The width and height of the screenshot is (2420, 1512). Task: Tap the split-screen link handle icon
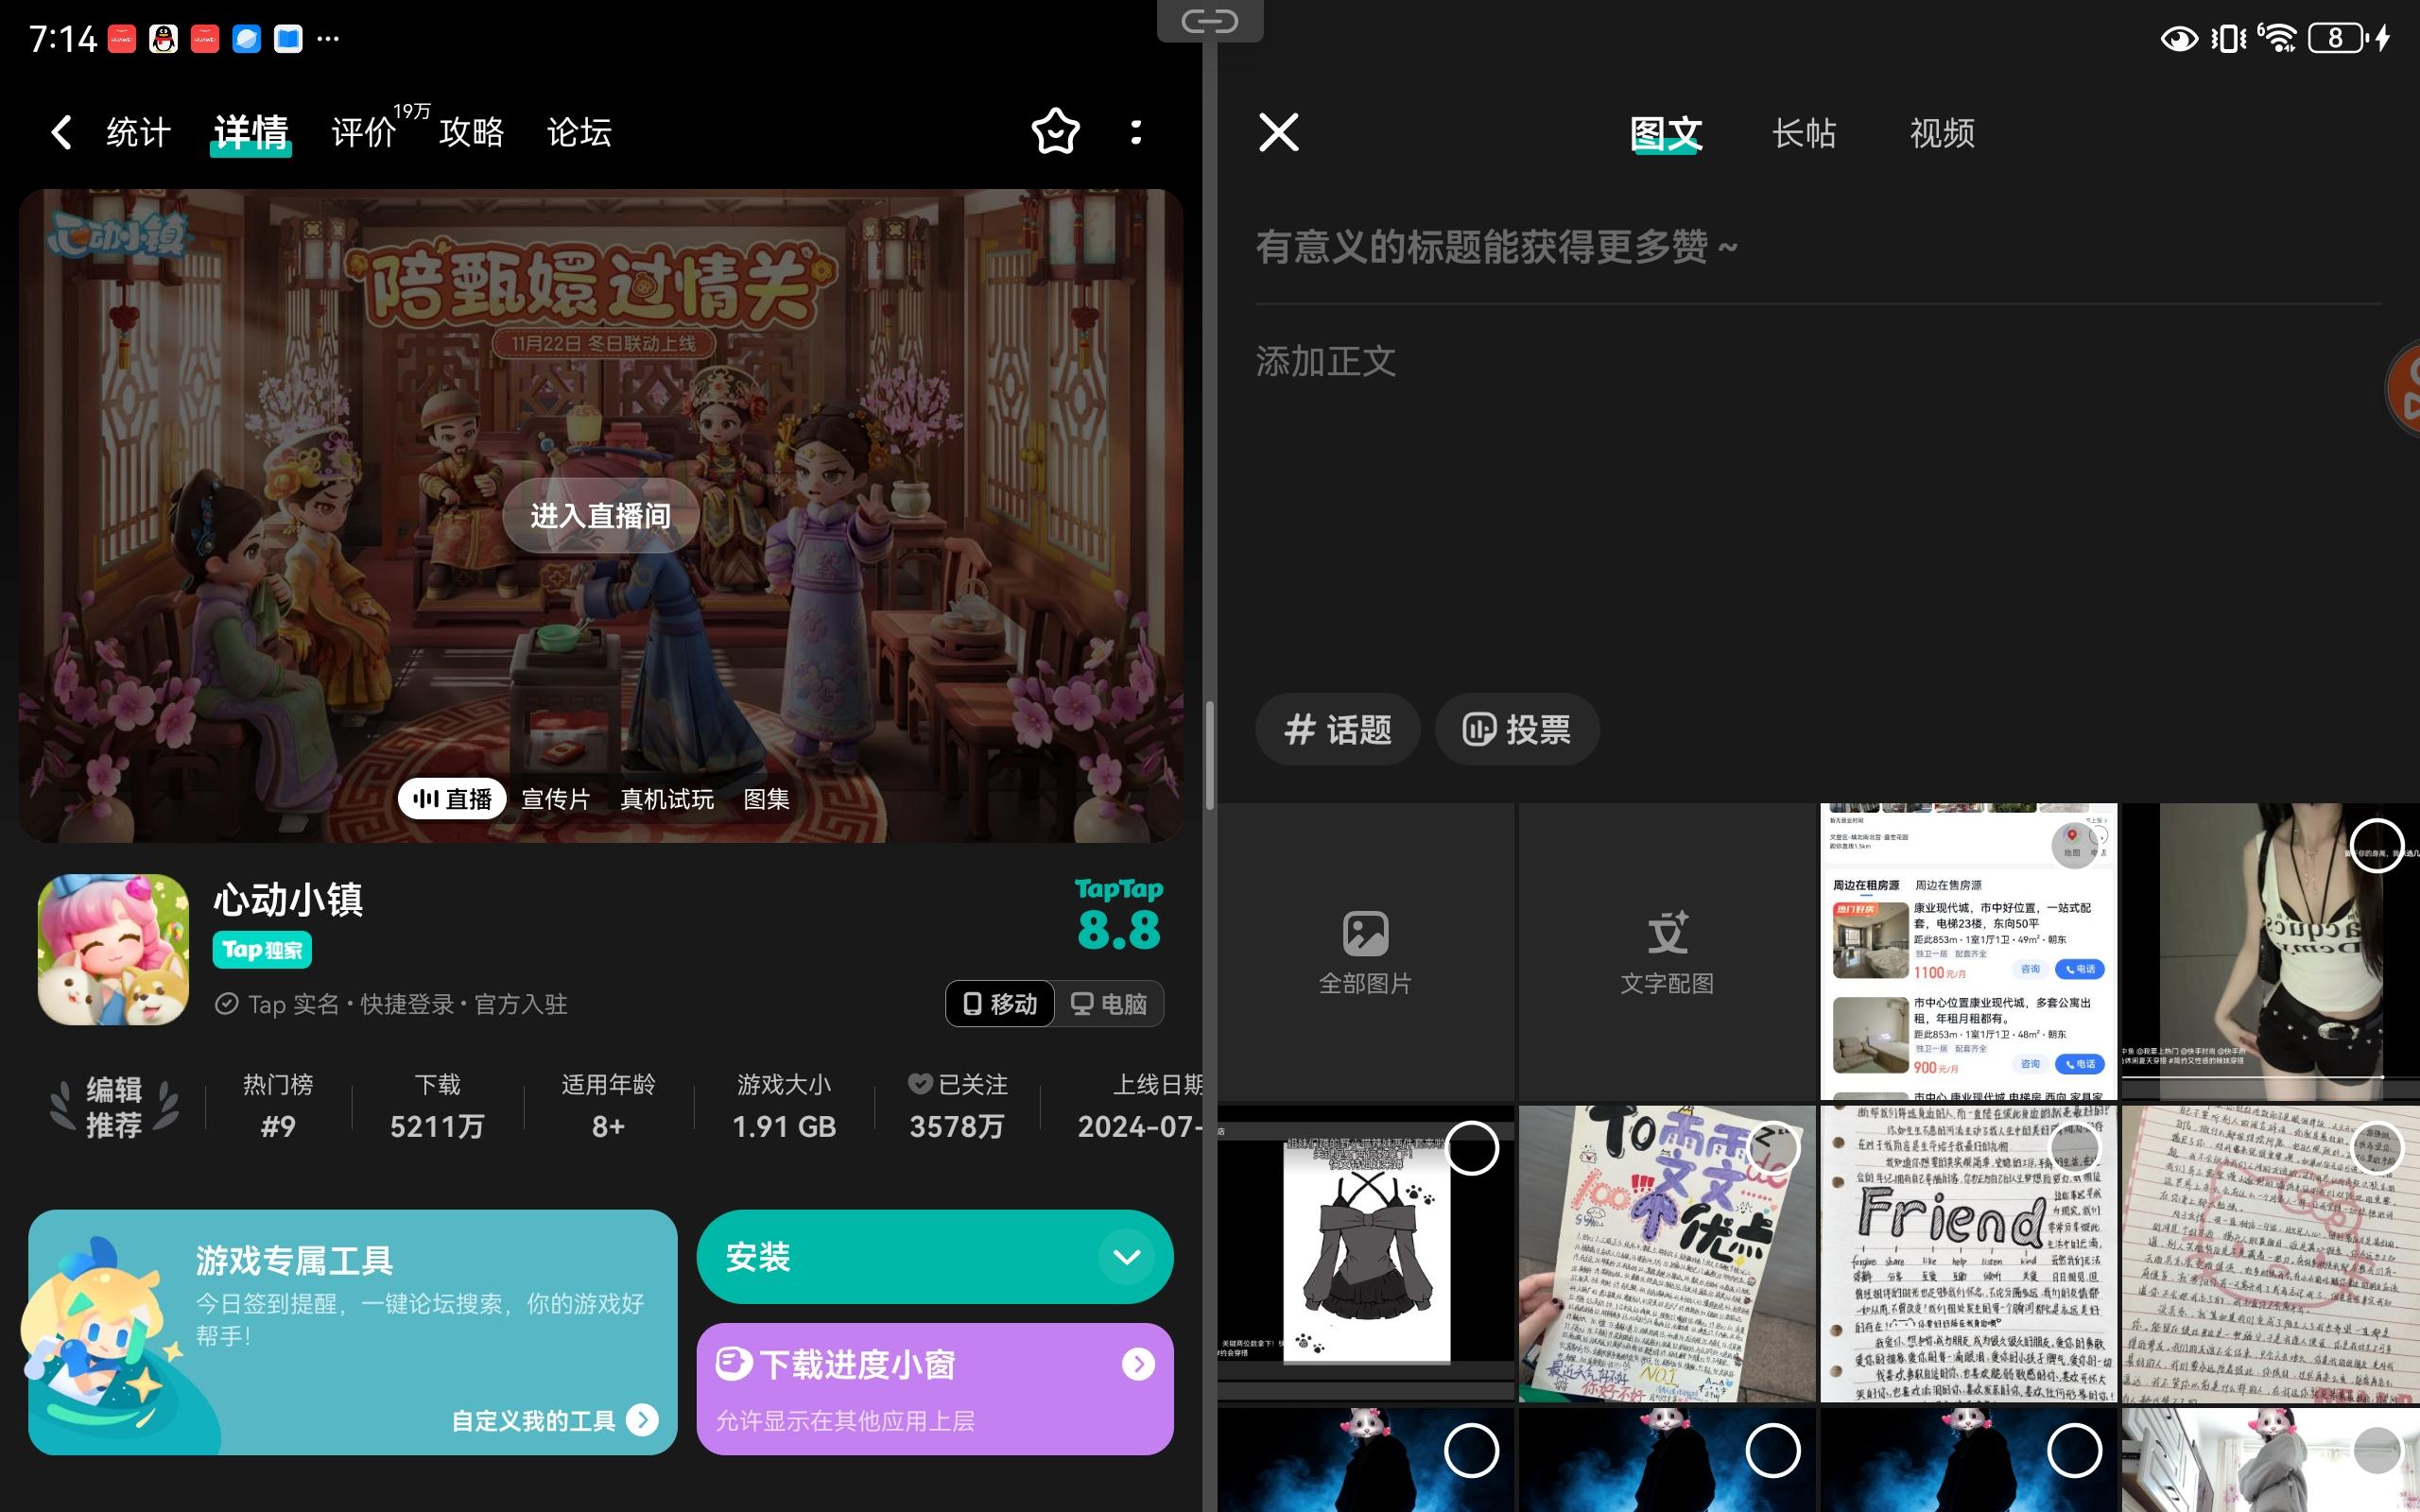pyautogui.click(x=1209, y=21)
